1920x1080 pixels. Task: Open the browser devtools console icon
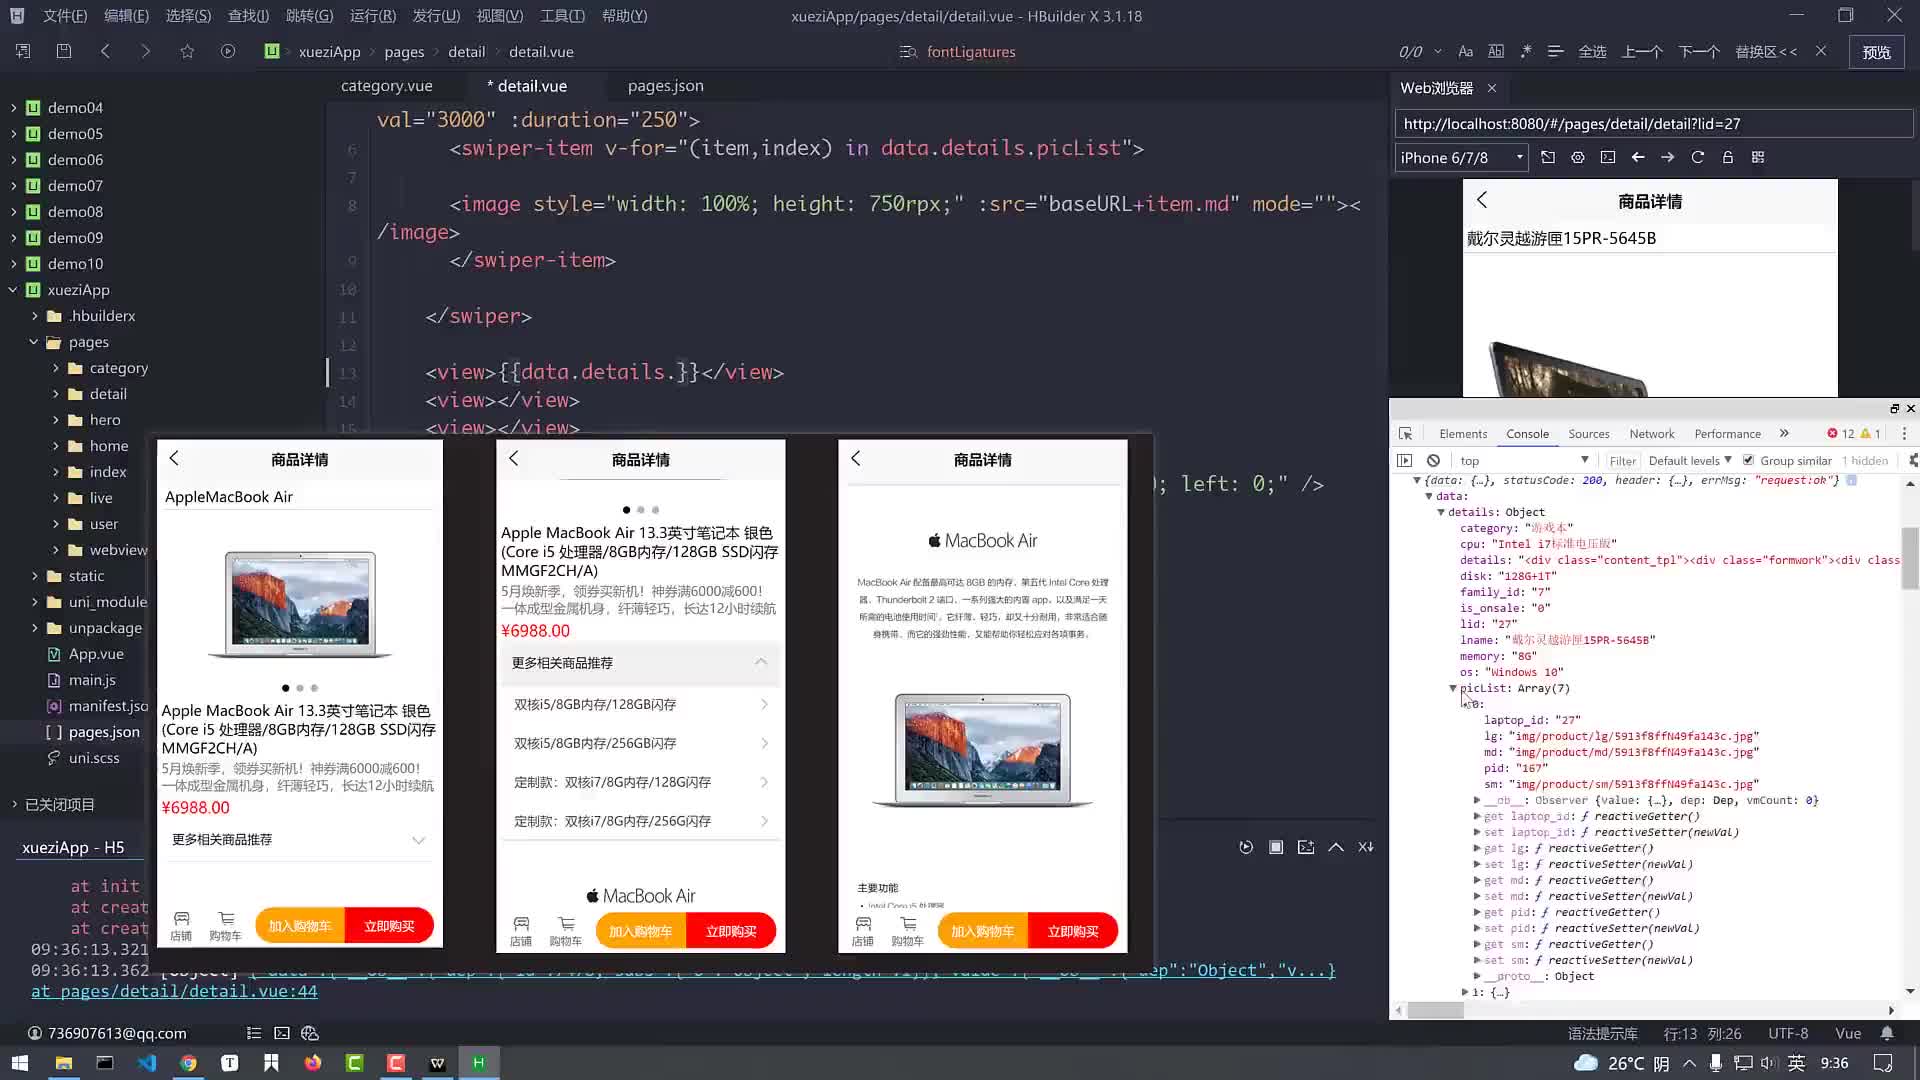point(1608,157)
